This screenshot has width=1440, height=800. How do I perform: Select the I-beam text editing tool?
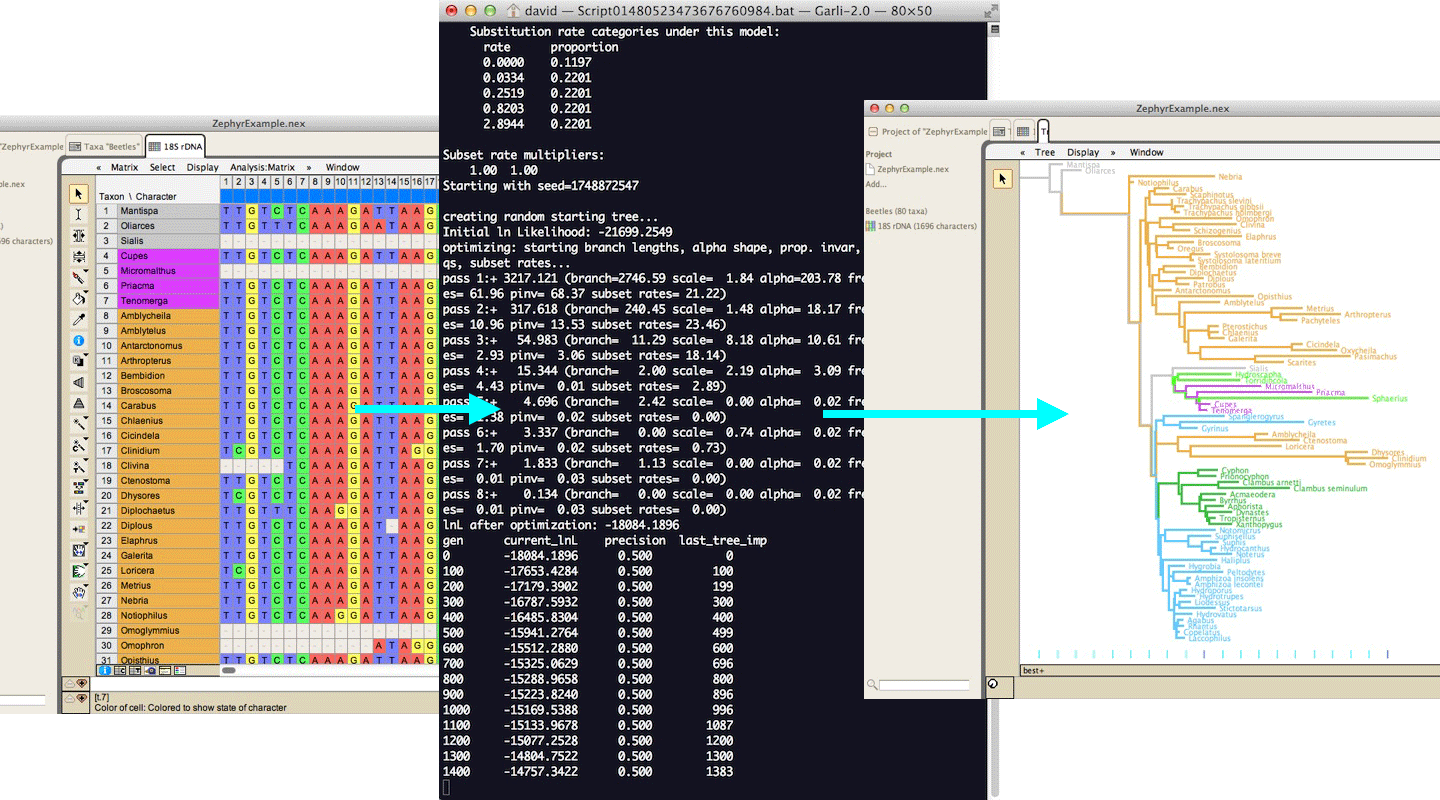coord(79,215)
